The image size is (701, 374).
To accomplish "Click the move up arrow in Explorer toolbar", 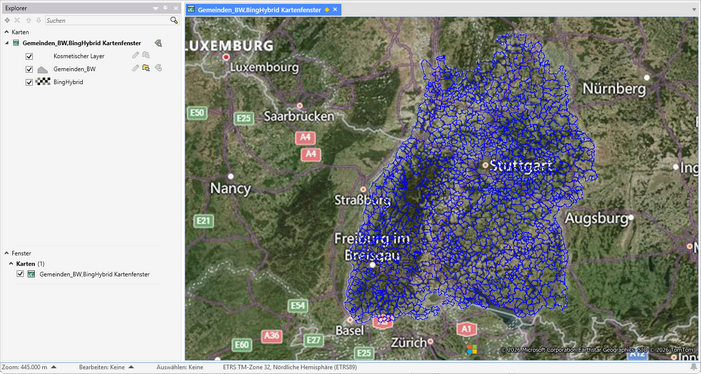I will (x=29, y=21).
